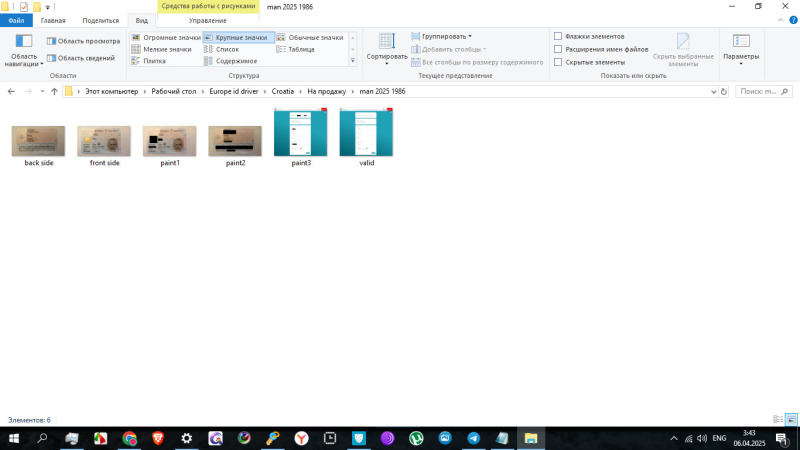Open the Главная ribbon tab
The height and width of the screenshot is (450, 800).
pyautogui.click(x=53, y=20)
